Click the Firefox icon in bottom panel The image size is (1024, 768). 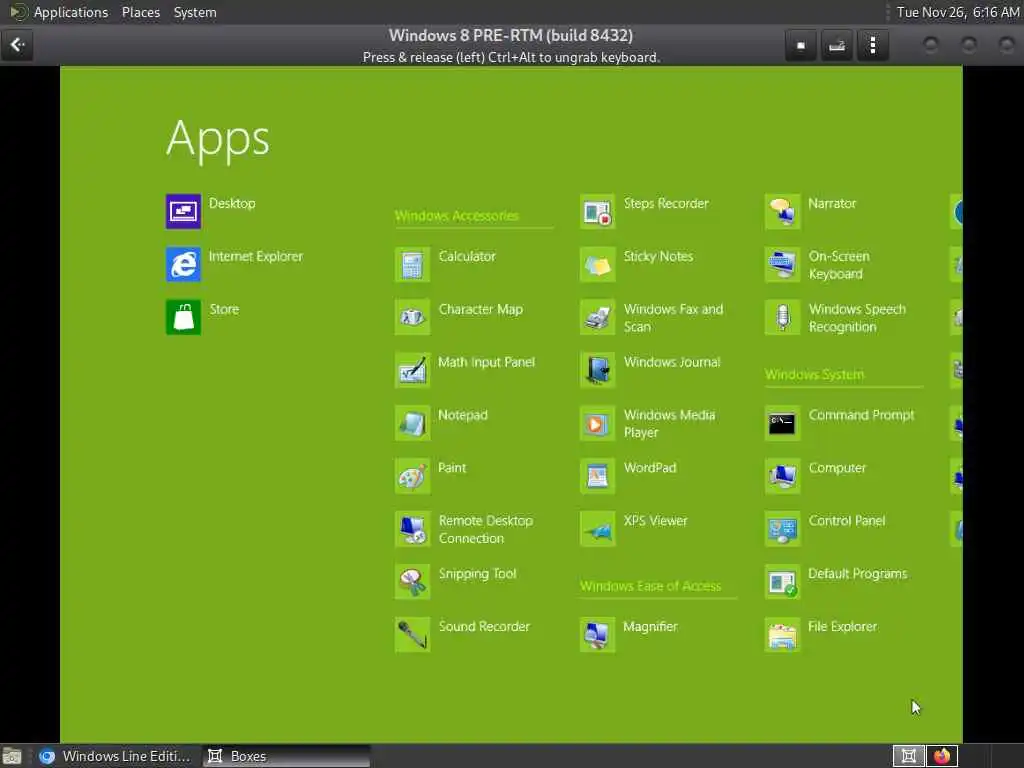(x=942, y=756)
